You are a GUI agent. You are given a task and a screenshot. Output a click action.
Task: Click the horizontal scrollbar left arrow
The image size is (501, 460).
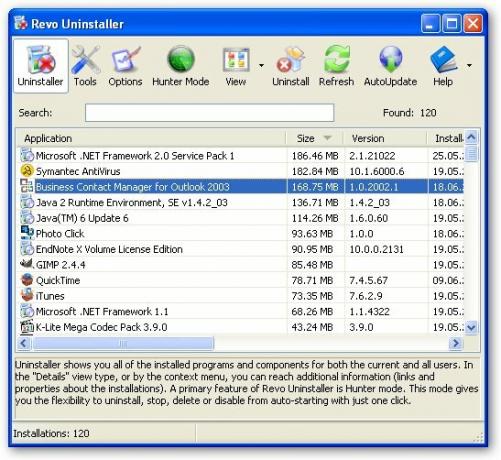(24, 343)
